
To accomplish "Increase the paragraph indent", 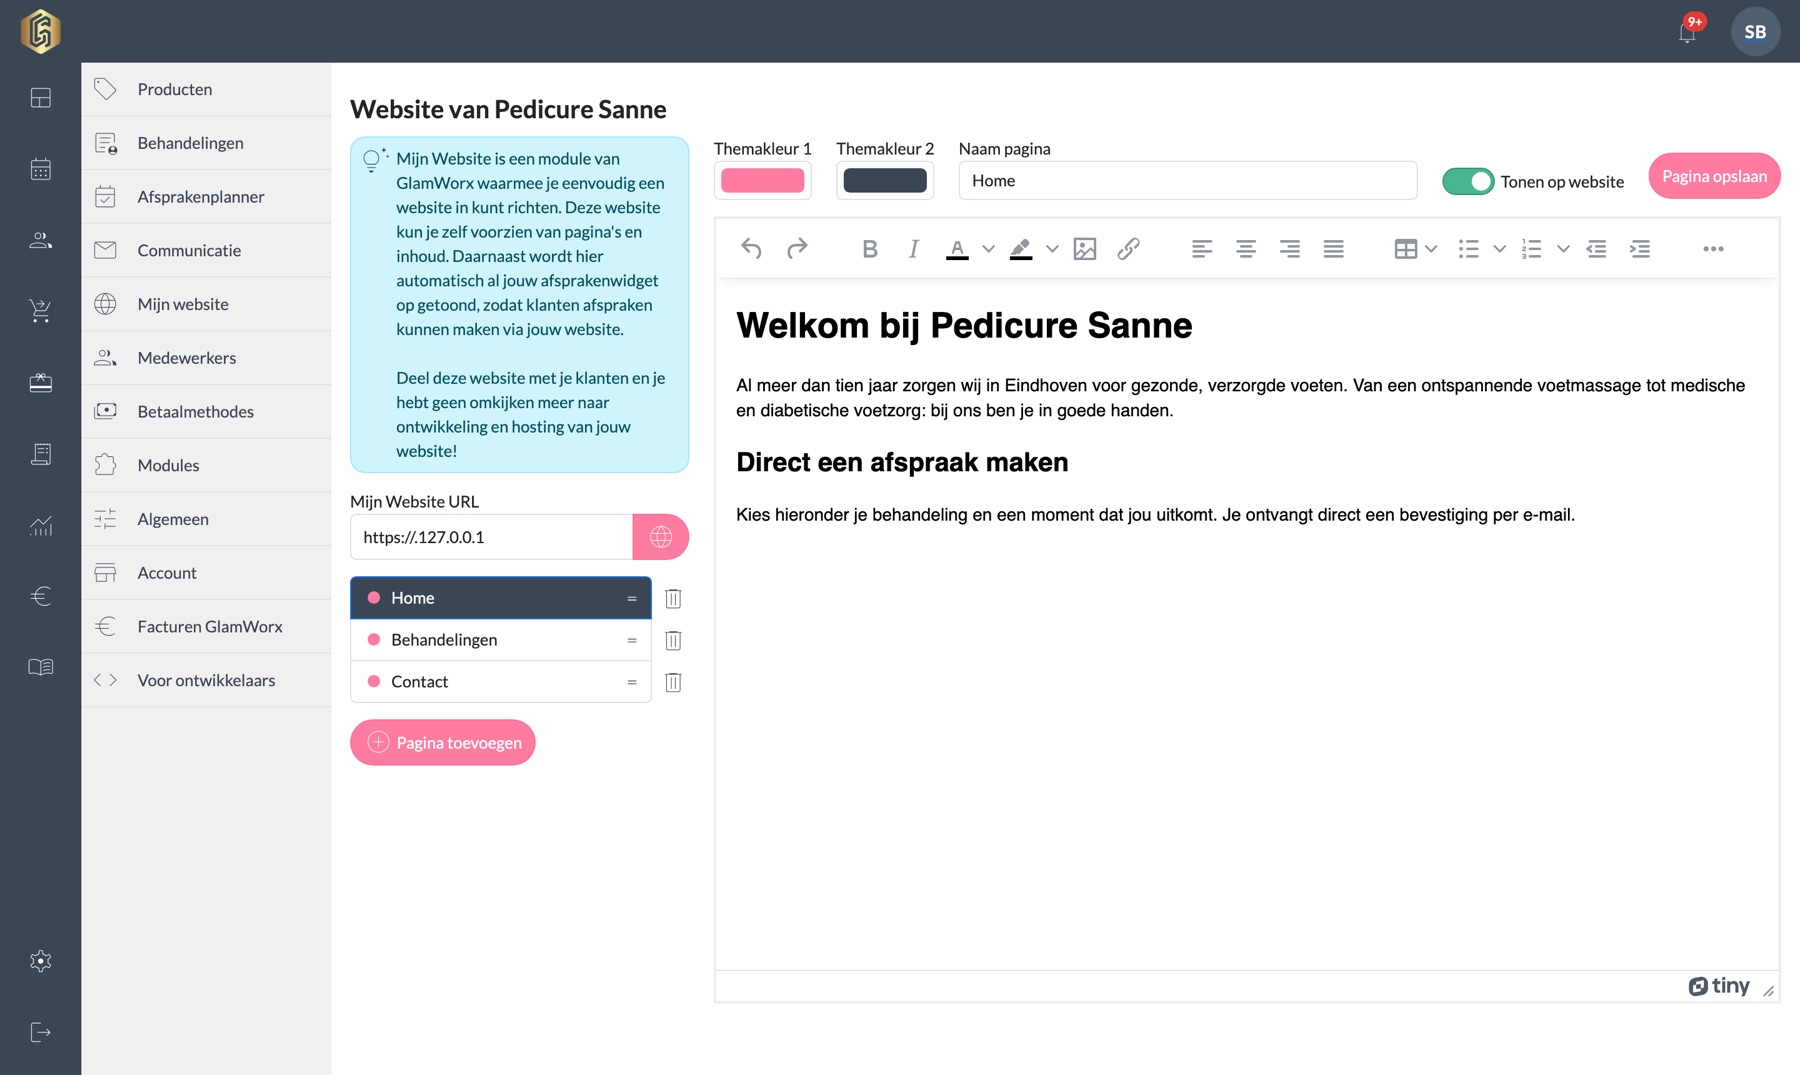I will (x=1640, y=249).
